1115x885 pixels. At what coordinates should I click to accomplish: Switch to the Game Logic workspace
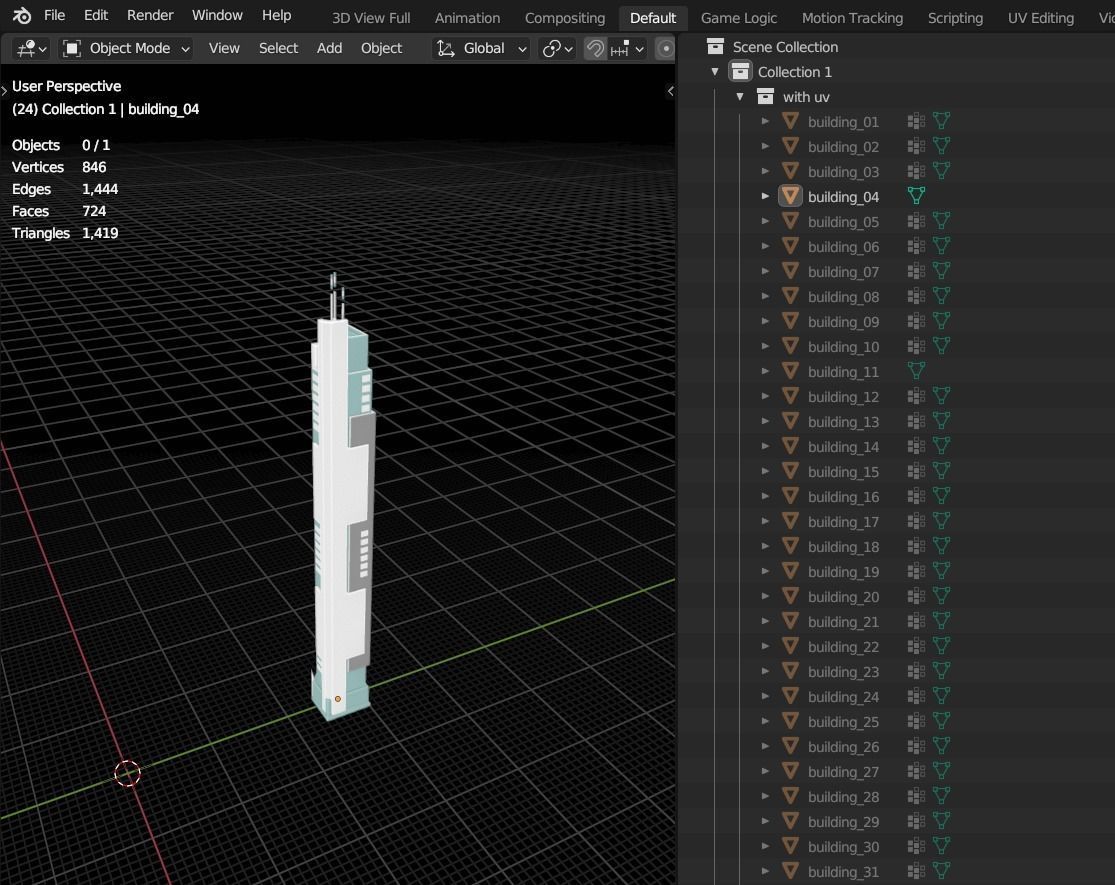tap(739, 18)
